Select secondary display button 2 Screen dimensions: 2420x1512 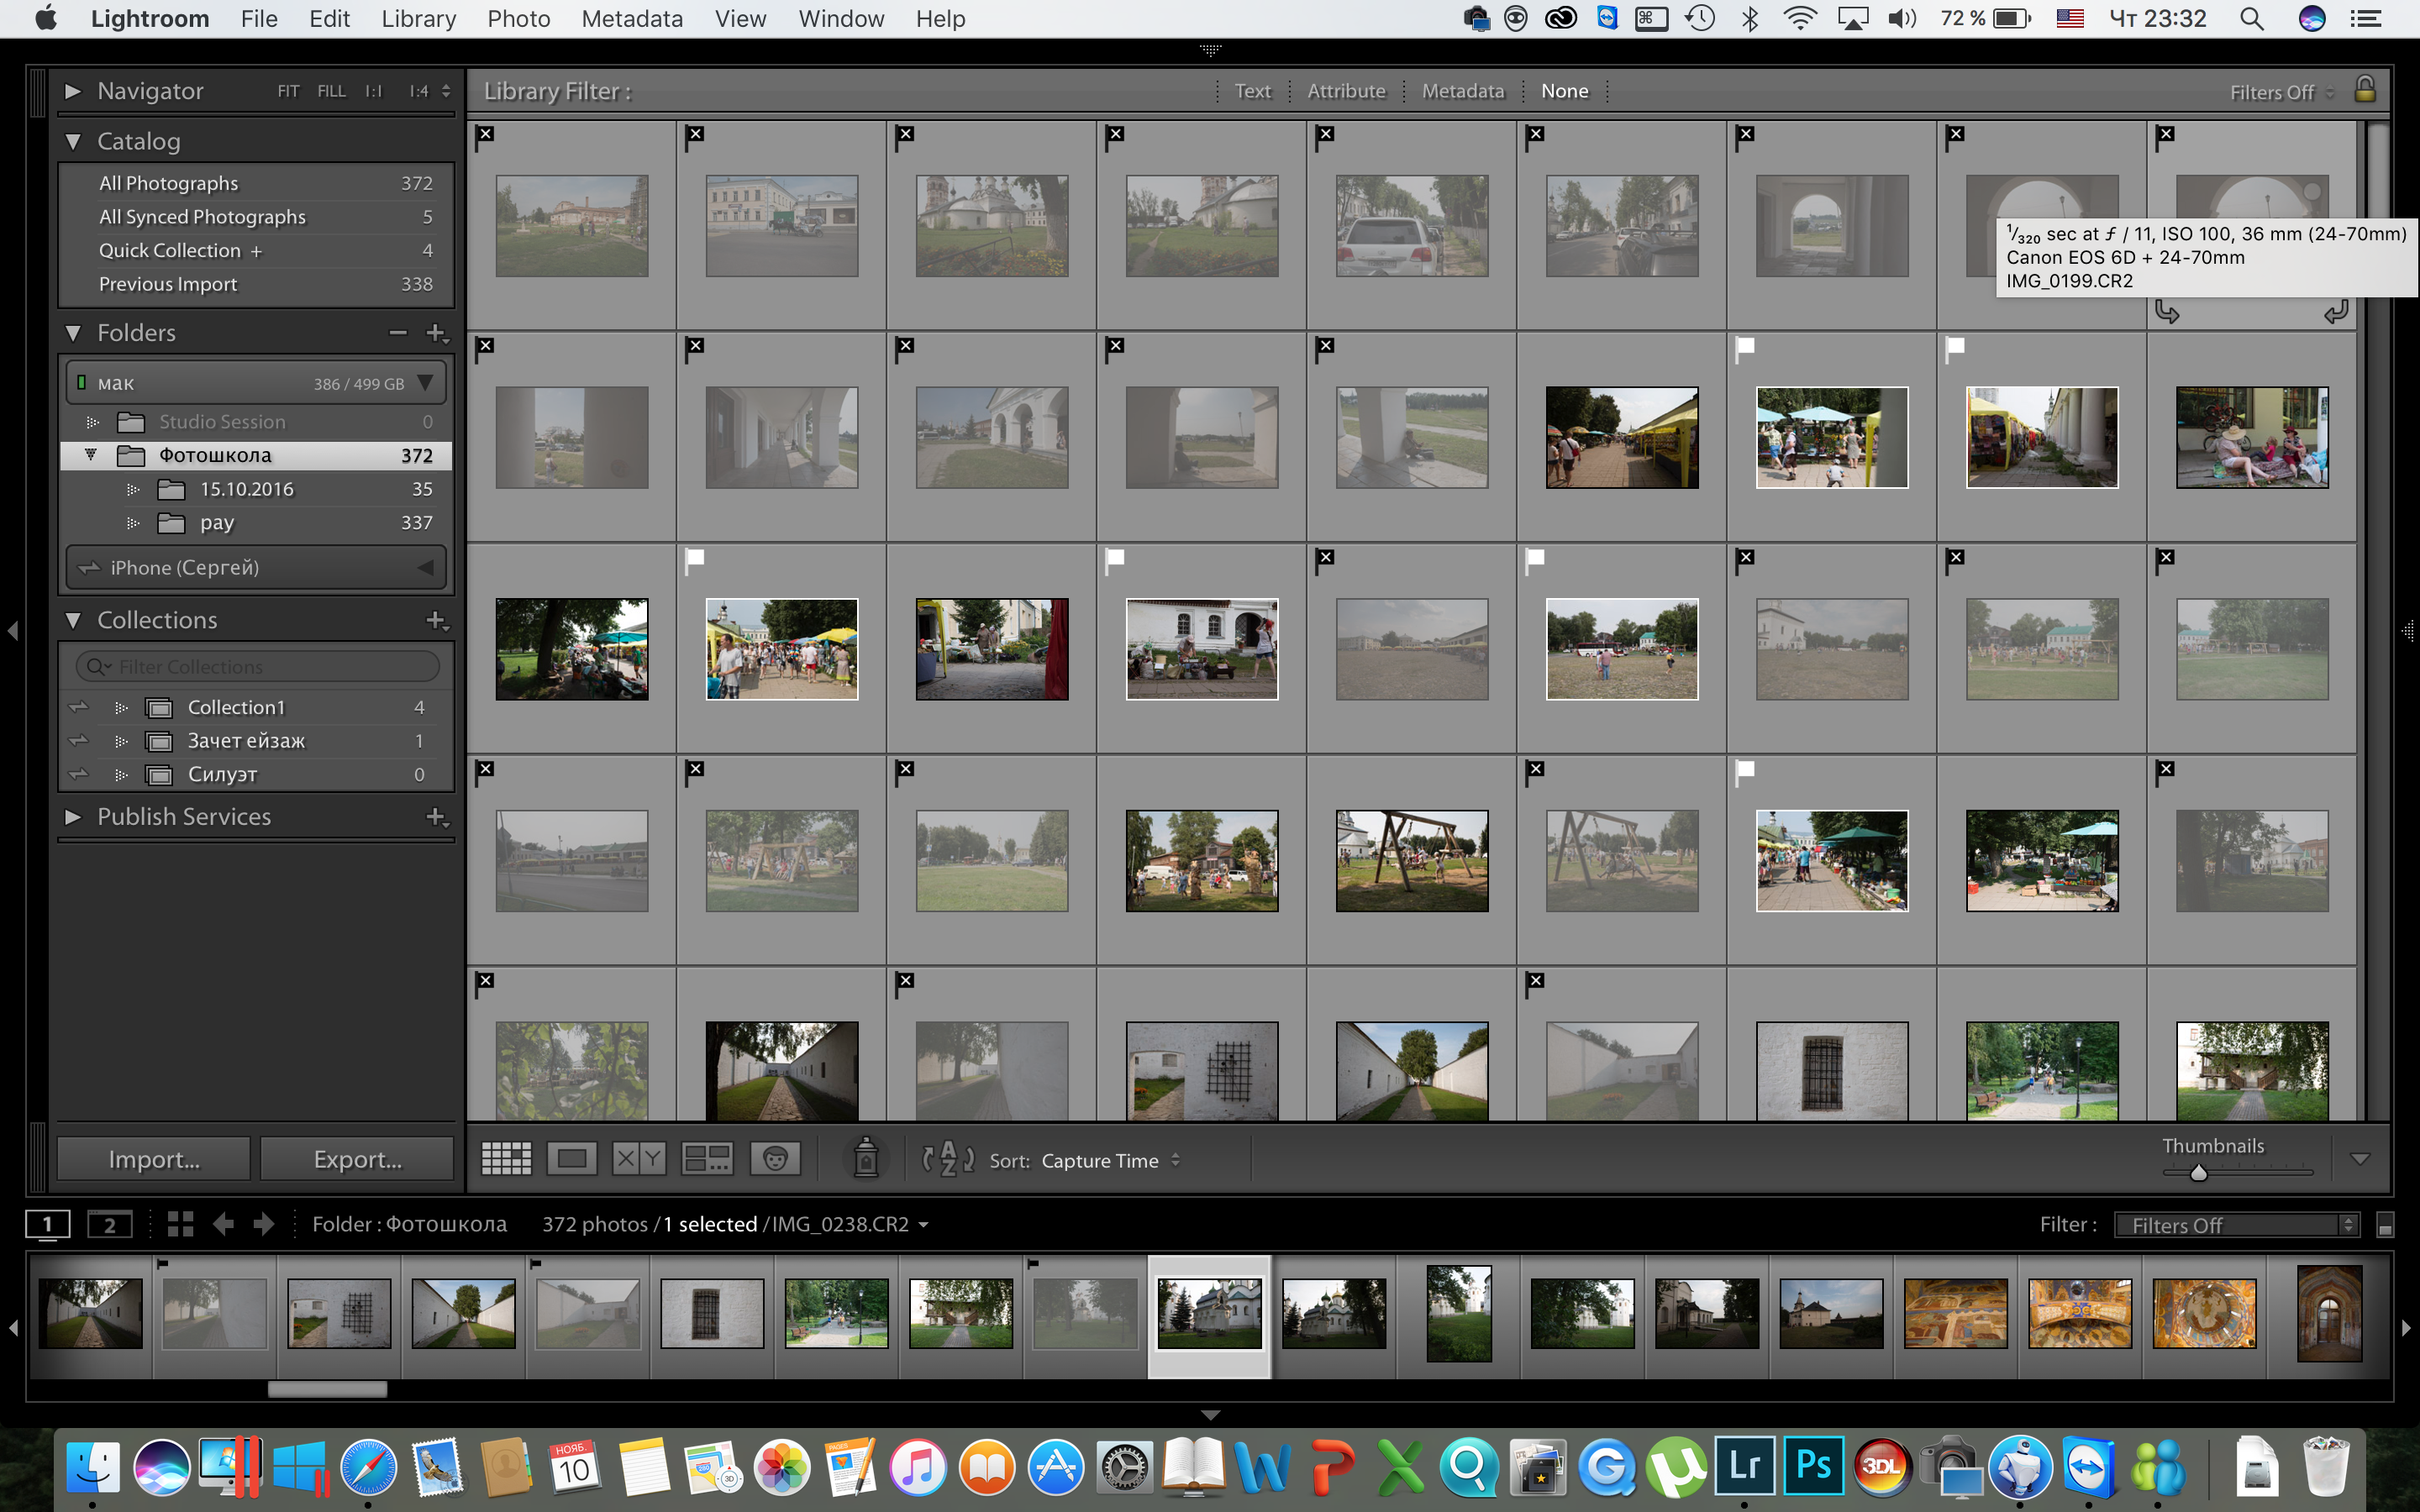(110, 1224)
